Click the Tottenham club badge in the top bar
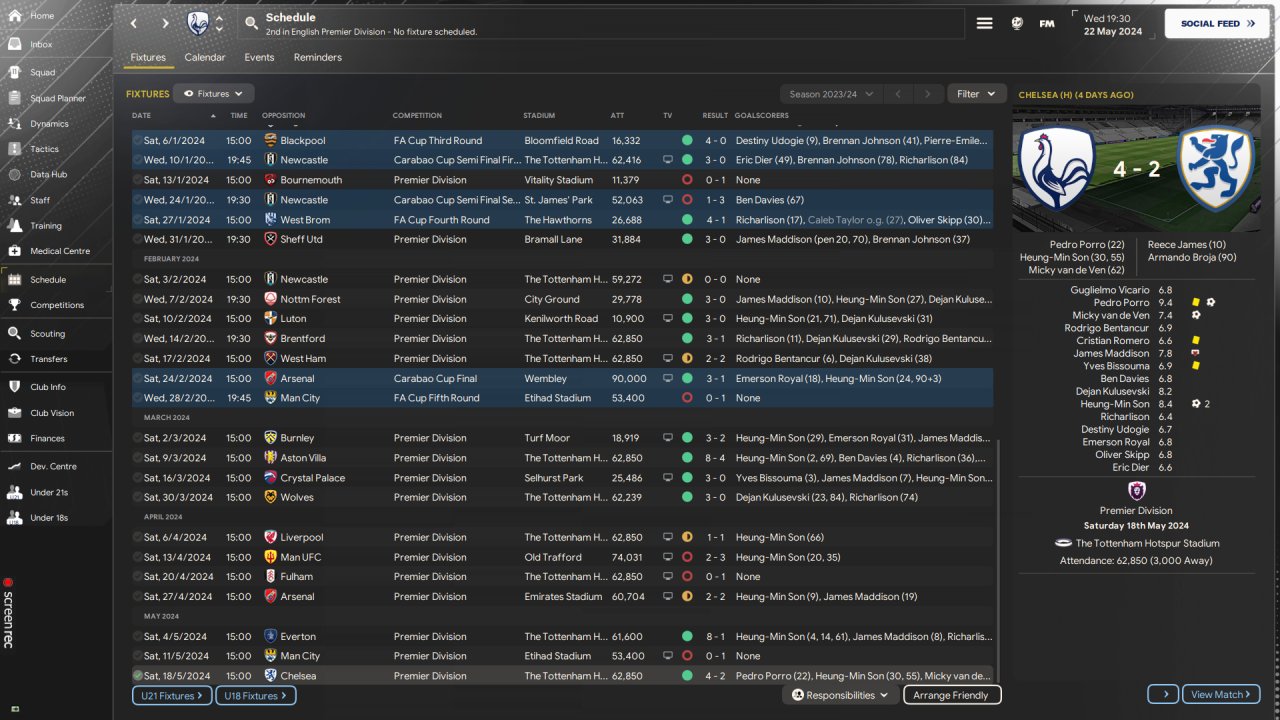Screen dimensions: 1280x720 198,23
